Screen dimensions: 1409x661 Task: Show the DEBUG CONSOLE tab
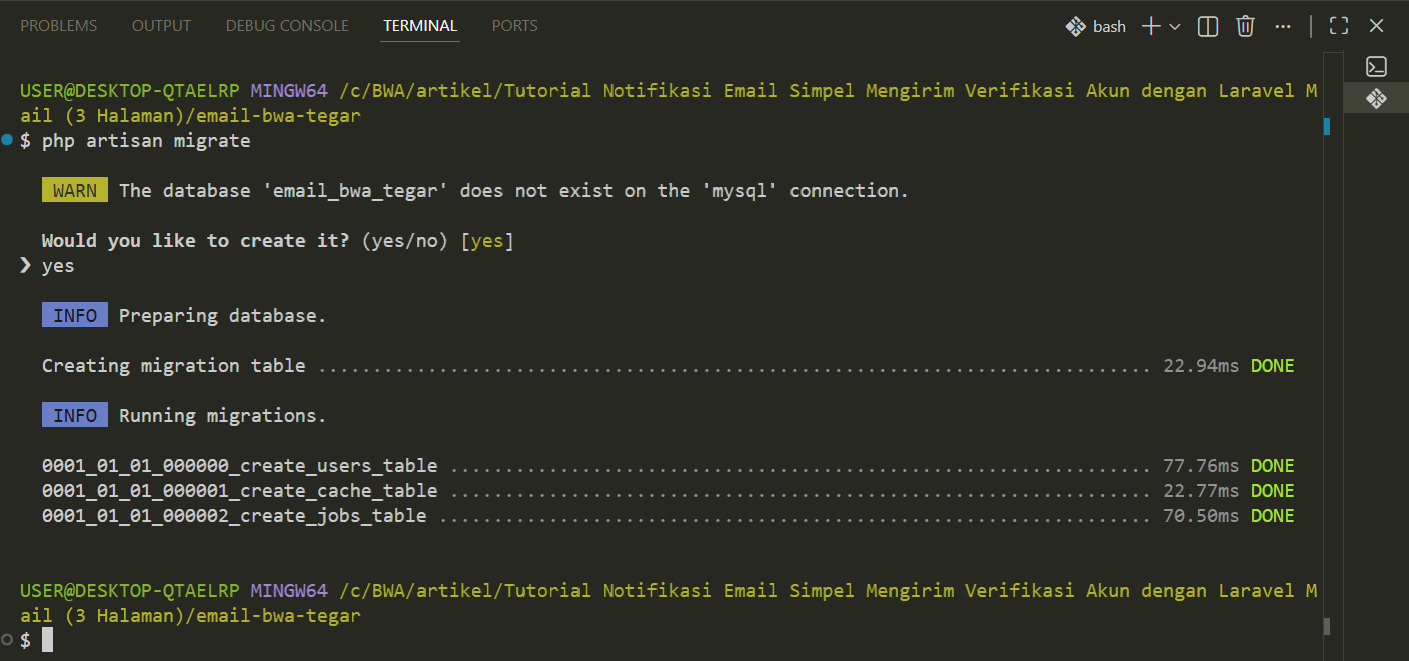287,26
